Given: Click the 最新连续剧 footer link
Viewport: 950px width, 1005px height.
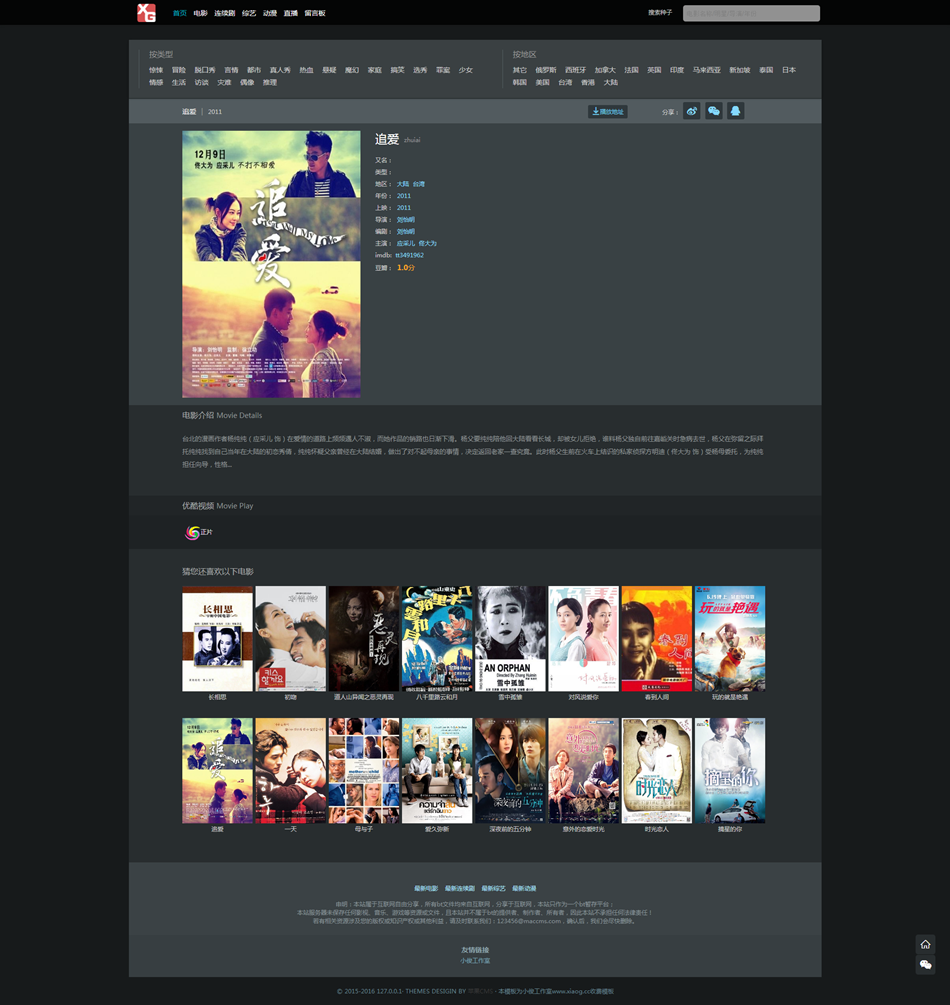Looking at the screenshot, I should click(460, 888).
